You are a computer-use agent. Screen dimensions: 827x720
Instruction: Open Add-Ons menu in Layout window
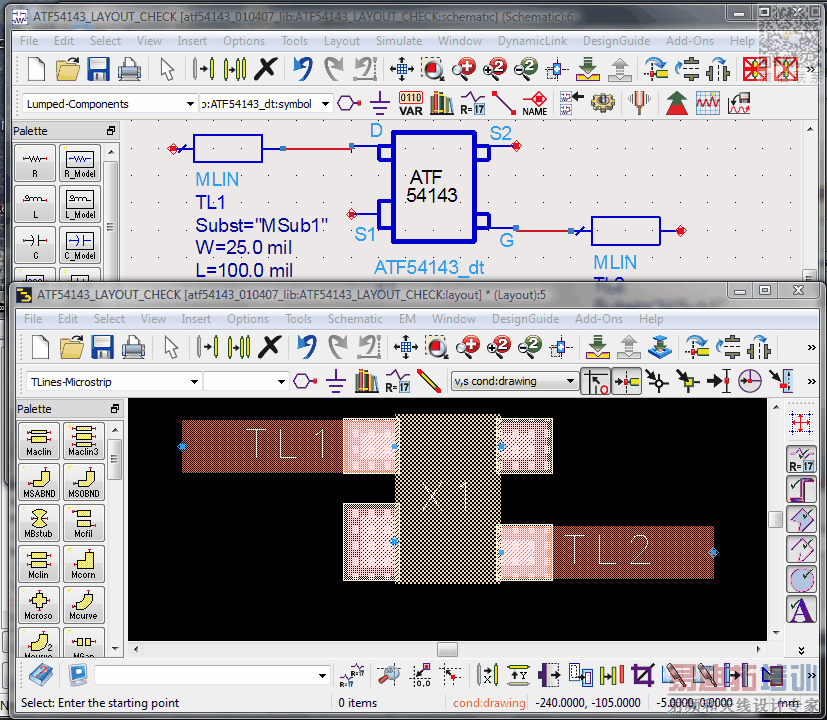[599, 319]
